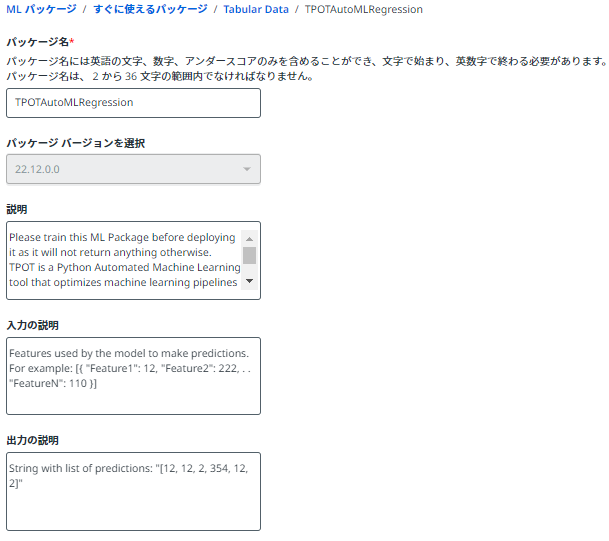The image size is (609, 541).
Task: Click the version dropdown arrow
Action: 247,169
